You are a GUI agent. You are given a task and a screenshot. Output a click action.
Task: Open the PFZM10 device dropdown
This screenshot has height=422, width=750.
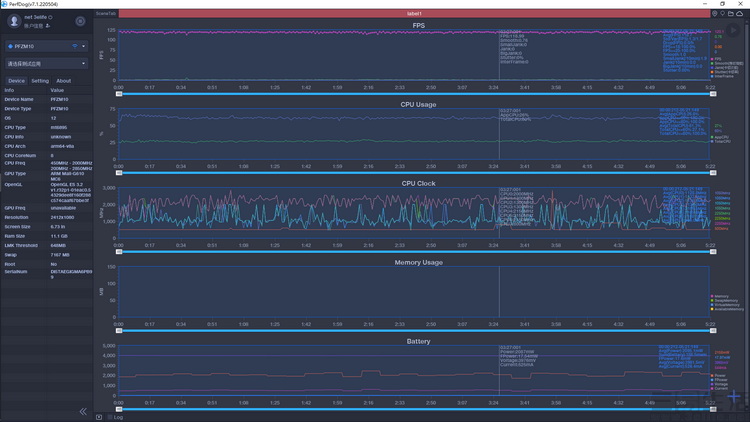[x=46, y=46]
